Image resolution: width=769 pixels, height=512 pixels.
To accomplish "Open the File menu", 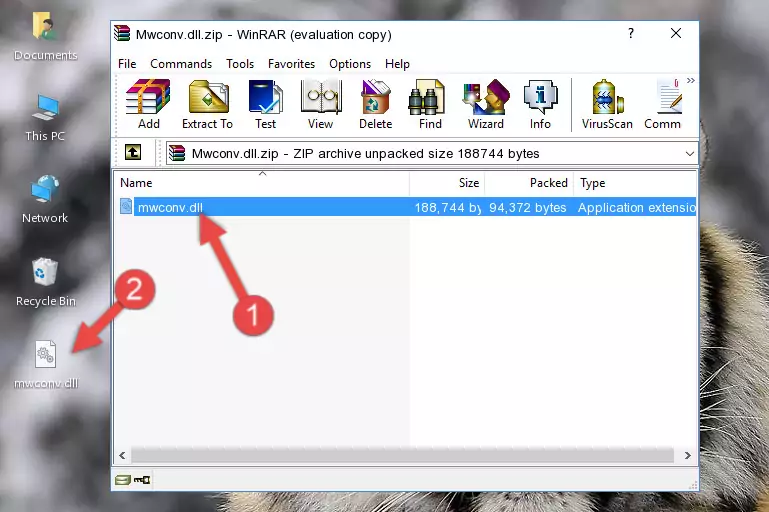I will [x=127, y=64].
